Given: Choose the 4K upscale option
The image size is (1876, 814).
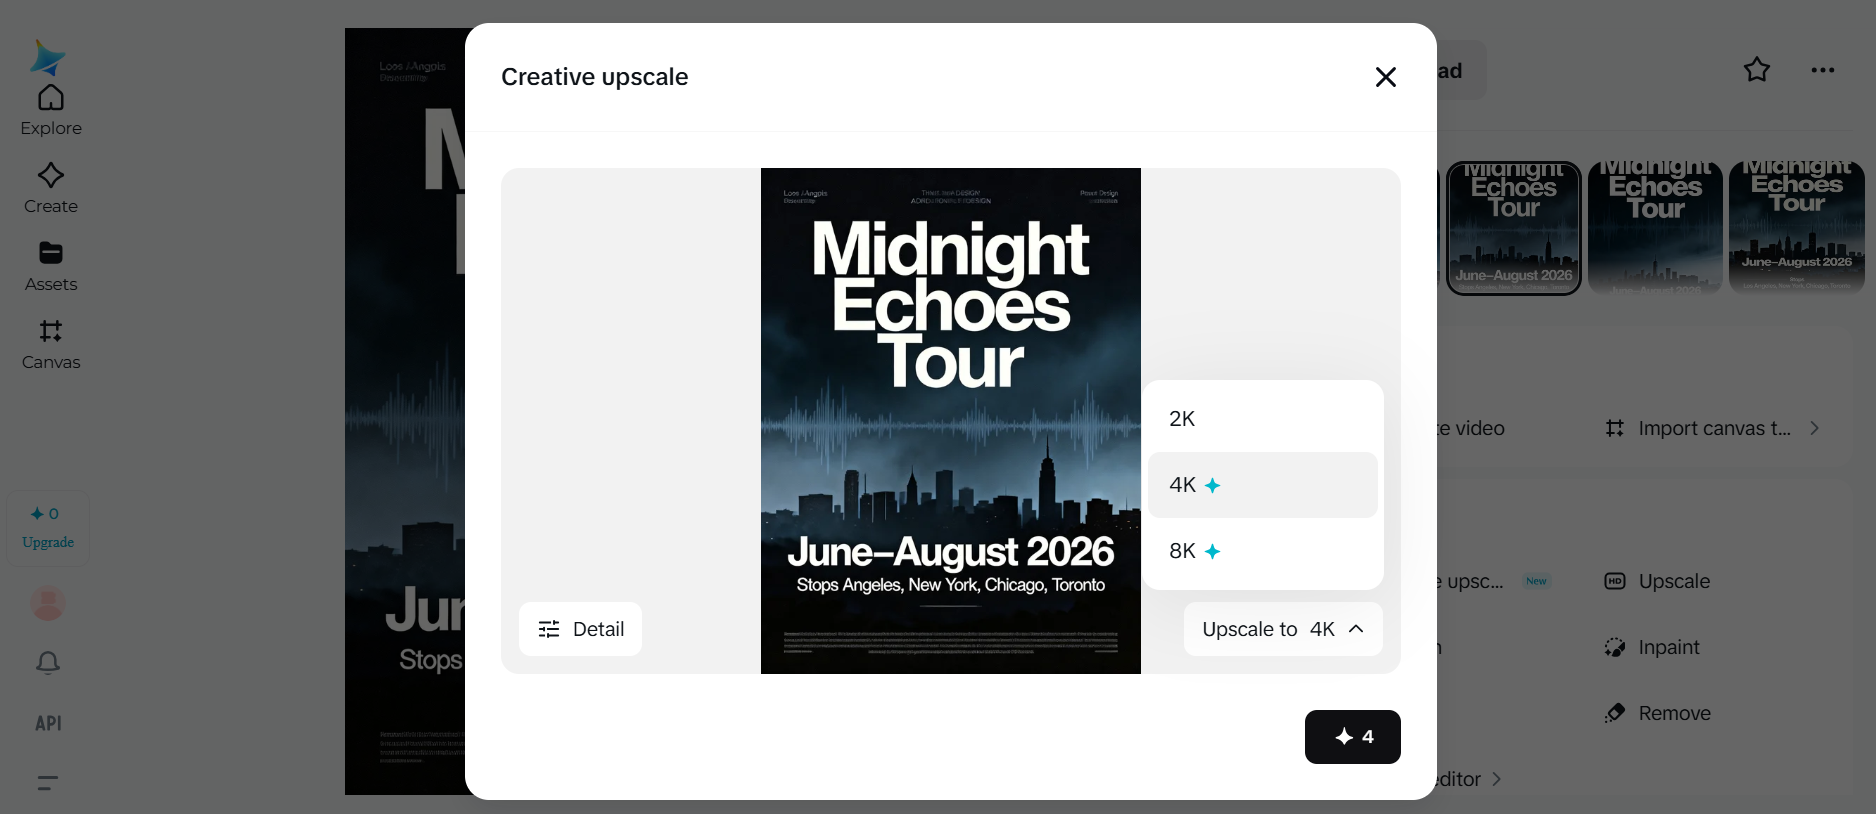Looking at the screenshot, I should pyautogui.click(x=1262, y=485).
